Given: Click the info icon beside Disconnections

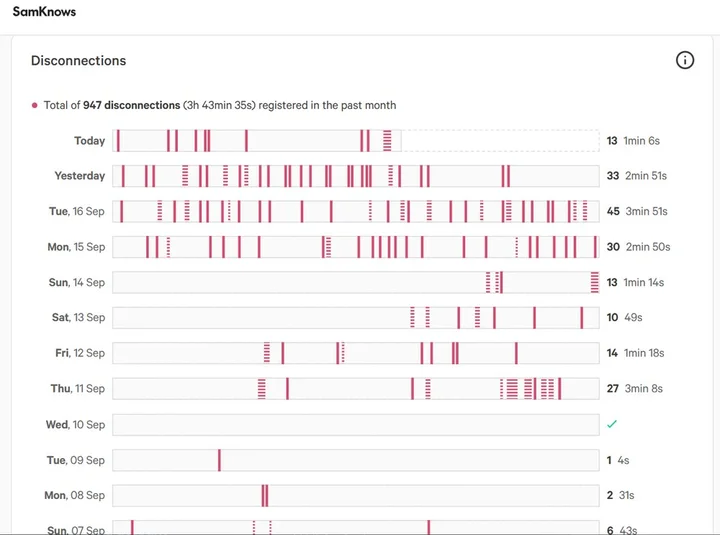Looking at the screenshot, I should (x=685, y=60).
